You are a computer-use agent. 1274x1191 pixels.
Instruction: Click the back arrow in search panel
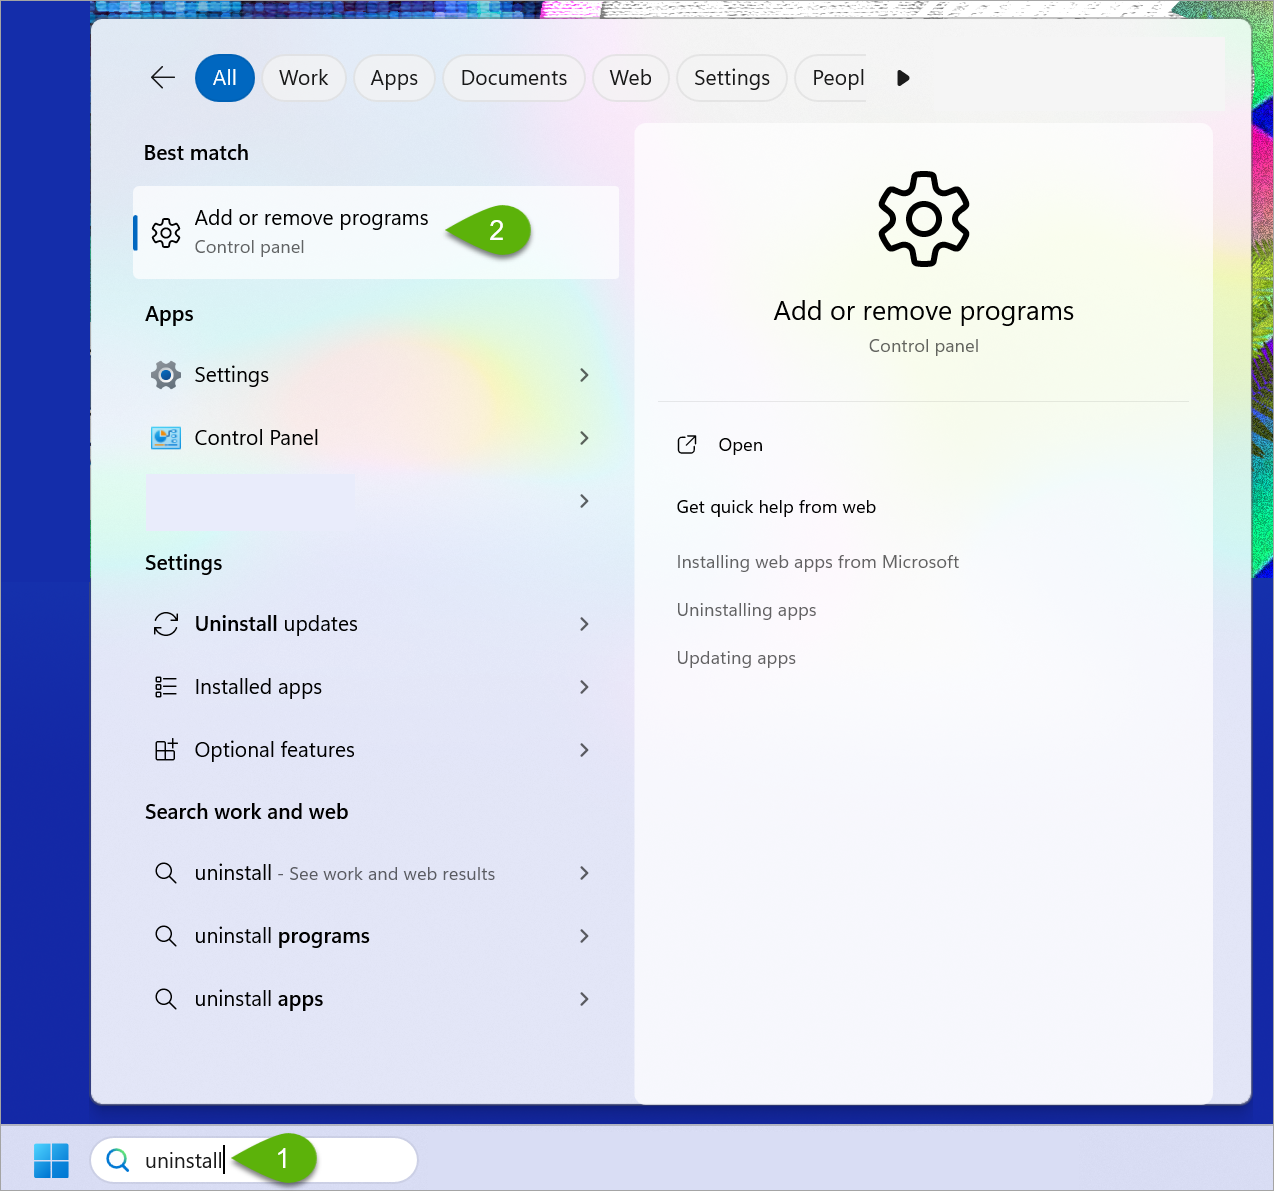tap(162, 78)
